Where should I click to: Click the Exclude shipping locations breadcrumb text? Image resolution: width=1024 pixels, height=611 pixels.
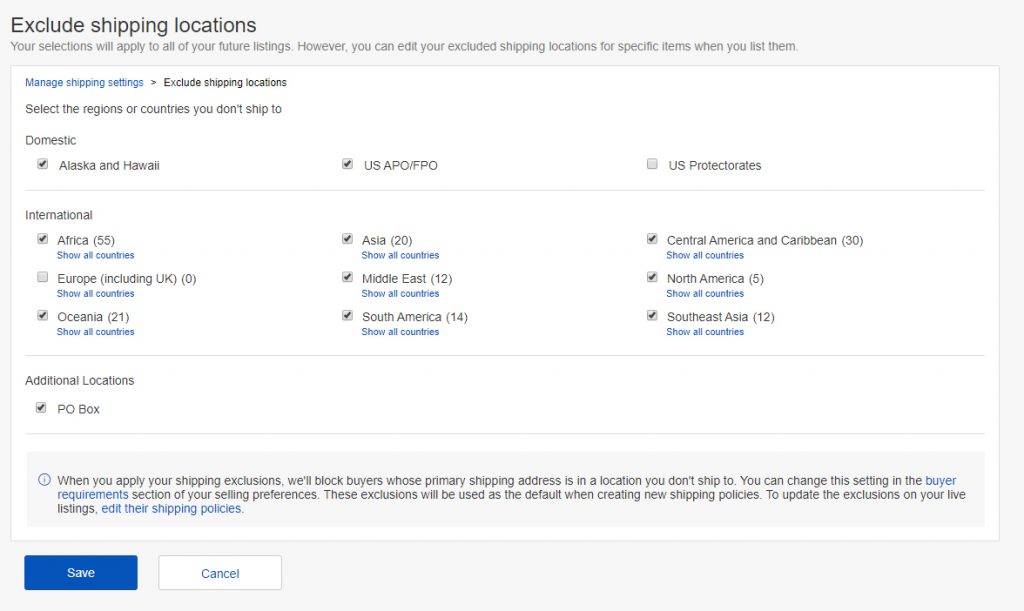(225, 82)
